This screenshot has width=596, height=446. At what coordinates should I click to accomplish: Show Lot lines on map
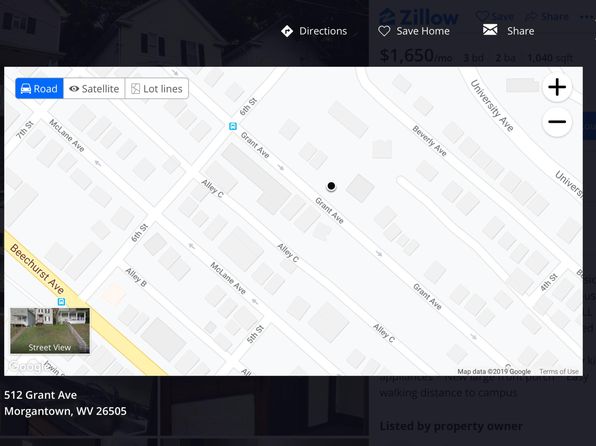[157, 89]
